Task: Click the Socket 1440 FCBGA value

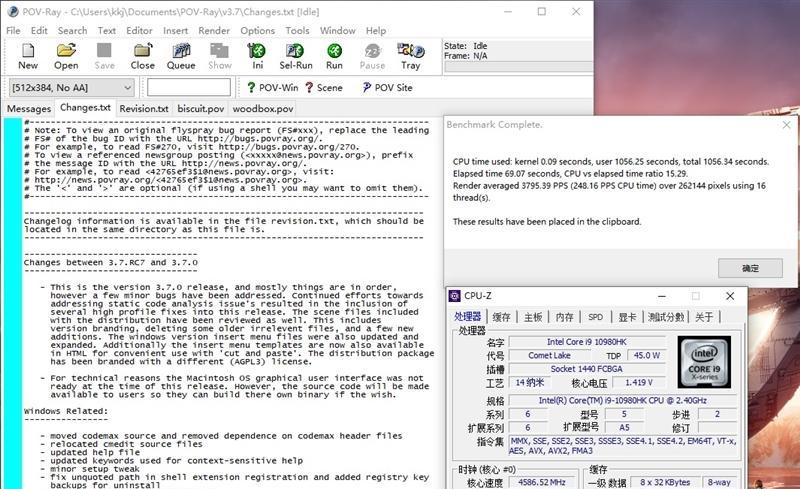Action: point(587,369)
